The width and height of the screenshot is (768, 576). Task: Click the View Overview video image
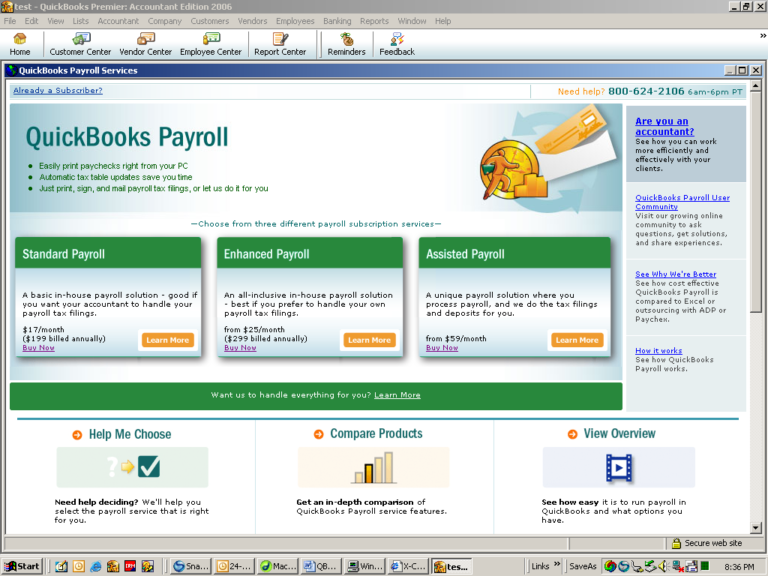coord(619,467)
